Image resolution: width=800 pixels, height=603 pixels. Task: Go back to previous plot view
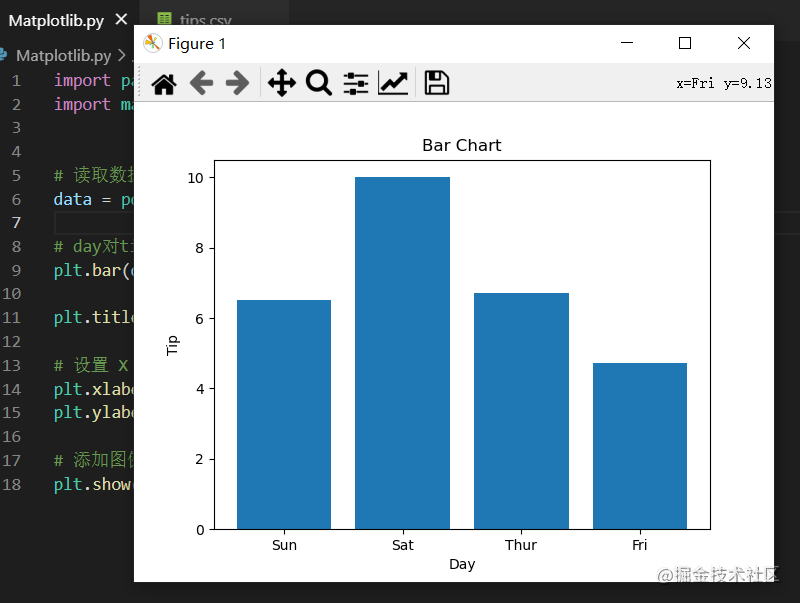click(x=201, y=84)
